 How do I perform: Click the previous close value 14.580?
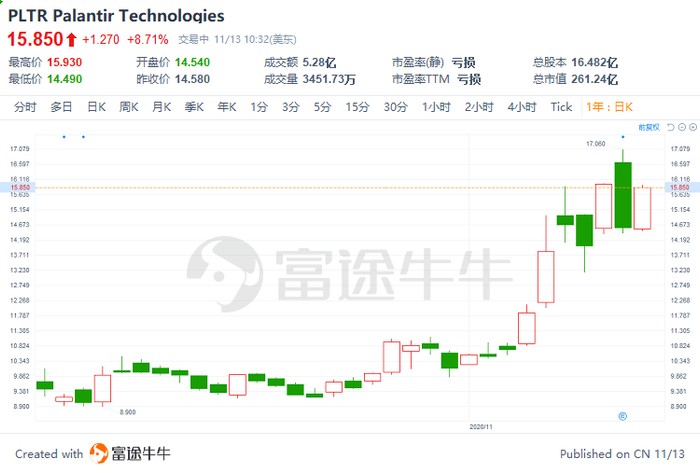[192, 79]
